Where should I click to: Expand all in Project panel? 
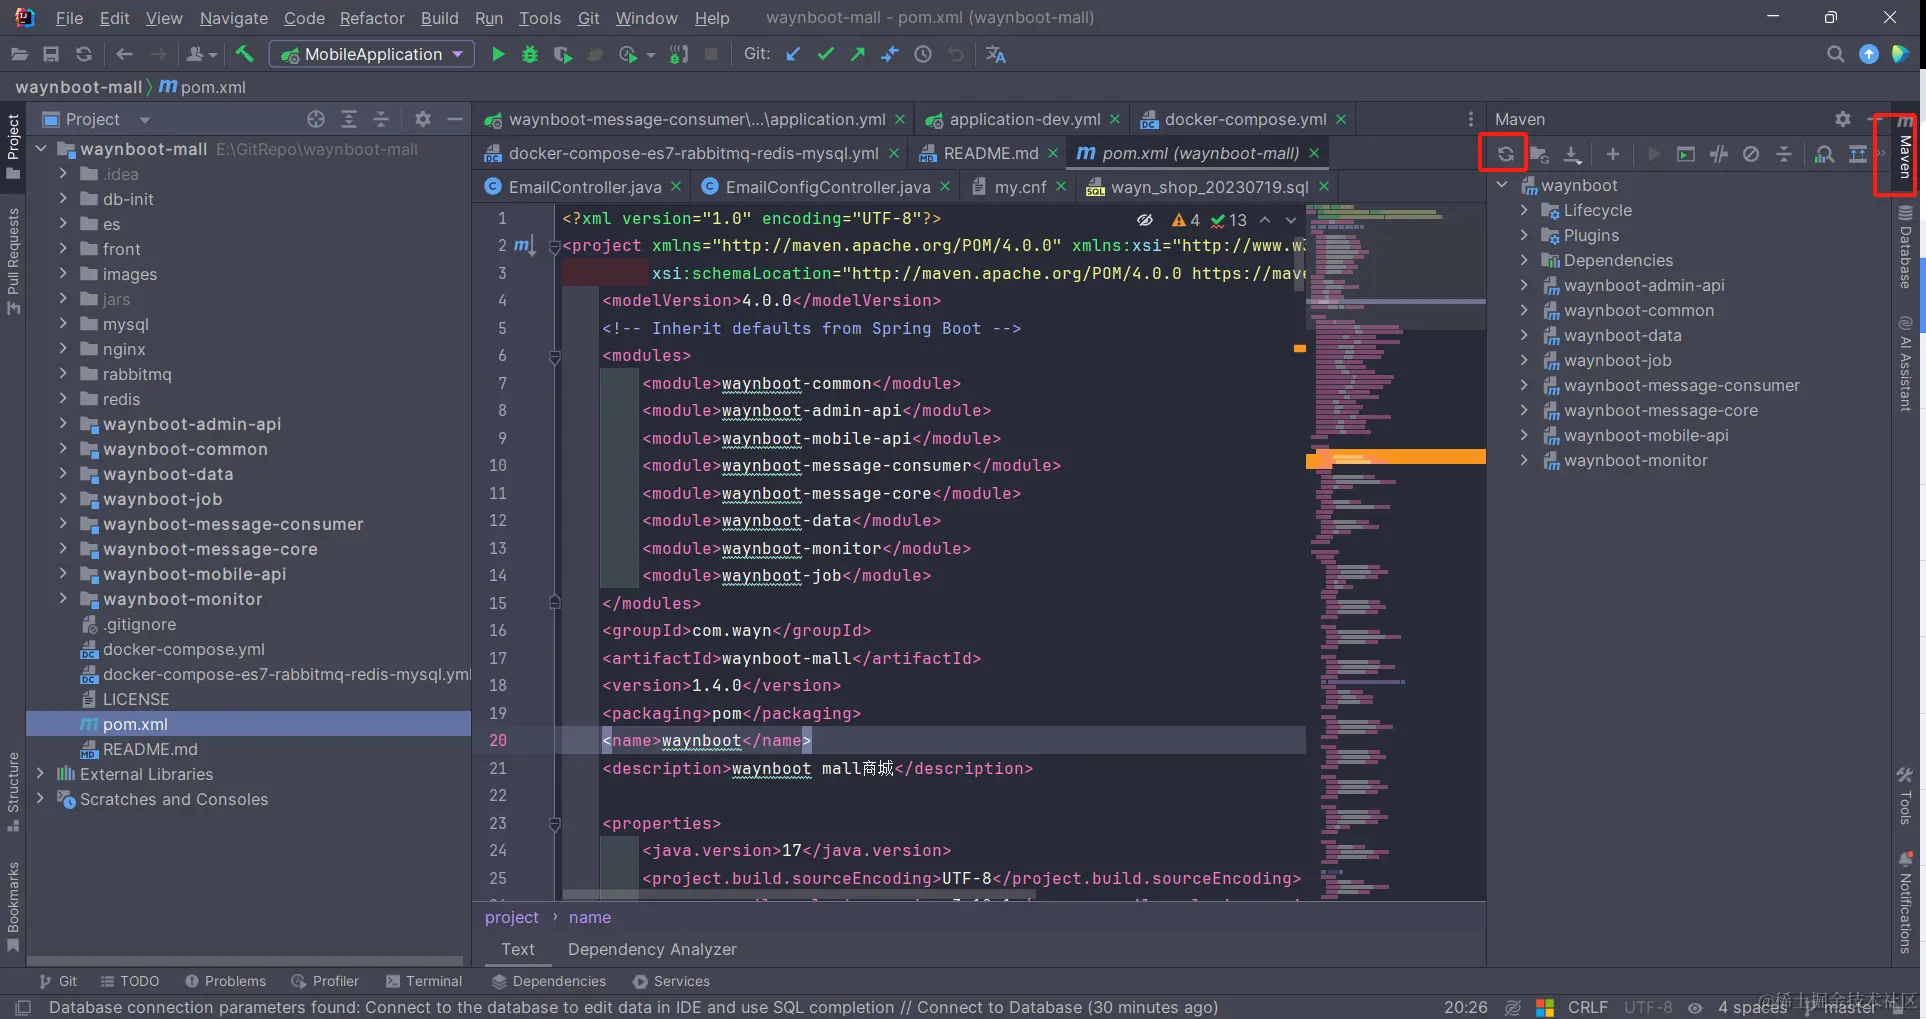coord(349,119)
